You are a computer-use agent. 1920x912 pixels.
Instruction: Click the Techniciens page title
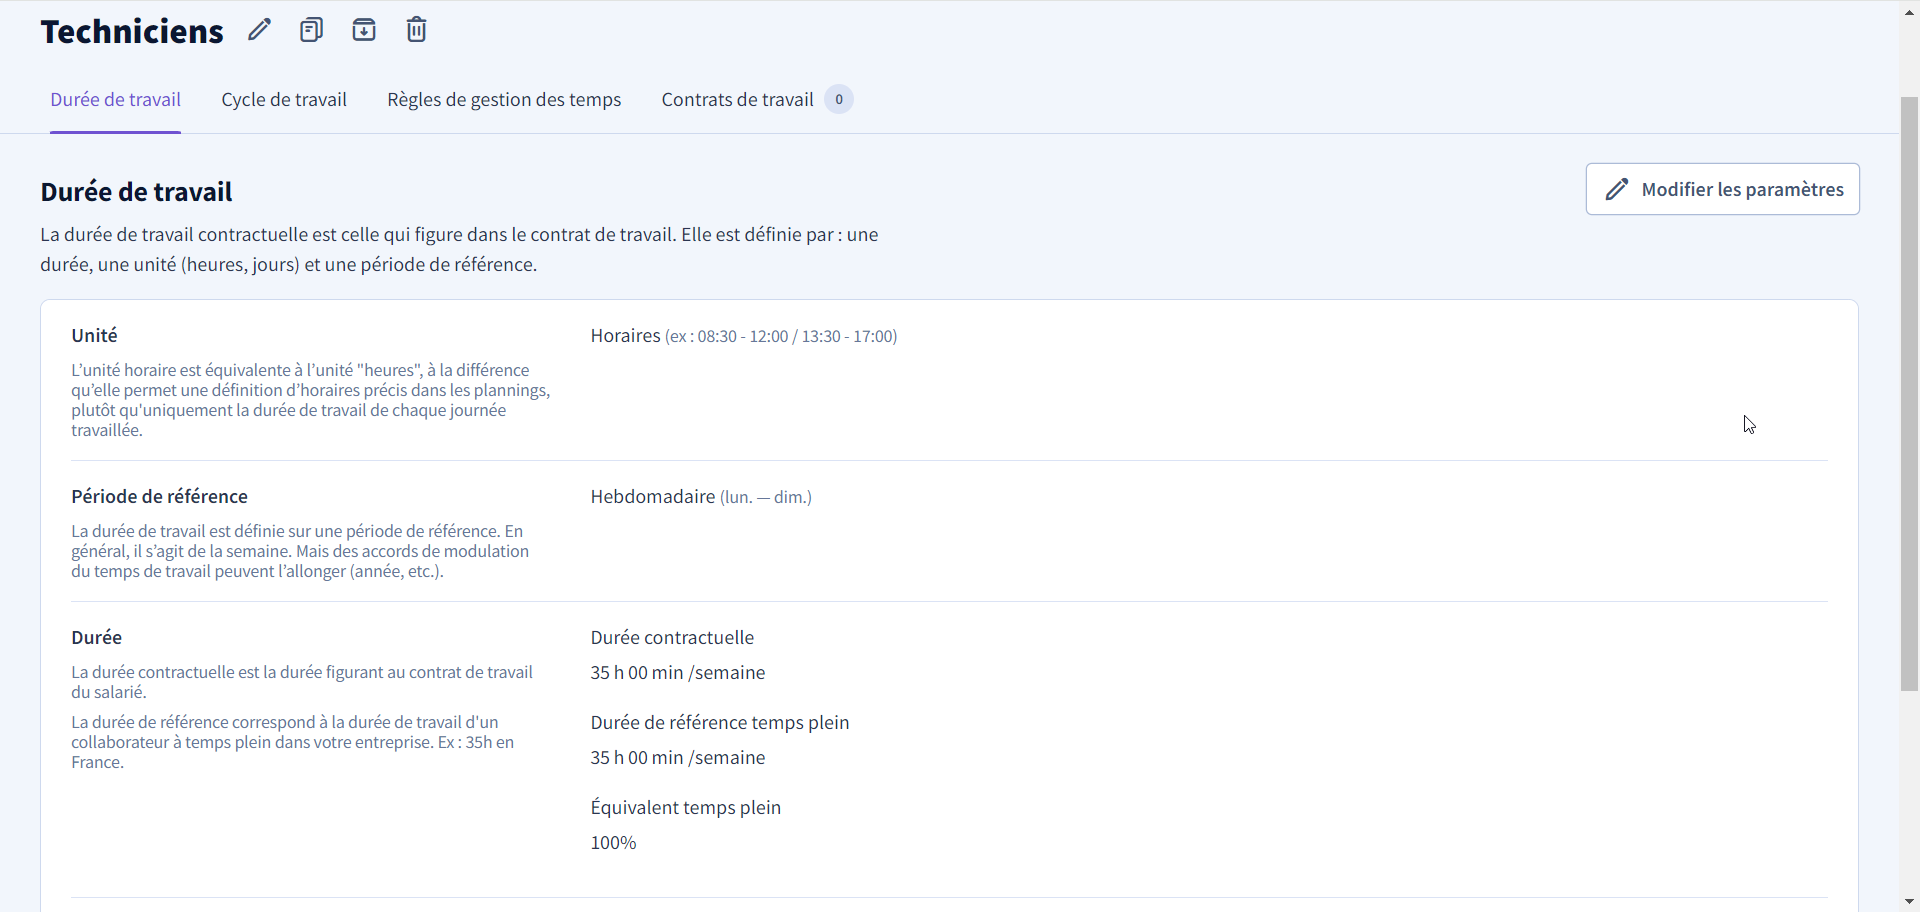click(x=132, y=32)
